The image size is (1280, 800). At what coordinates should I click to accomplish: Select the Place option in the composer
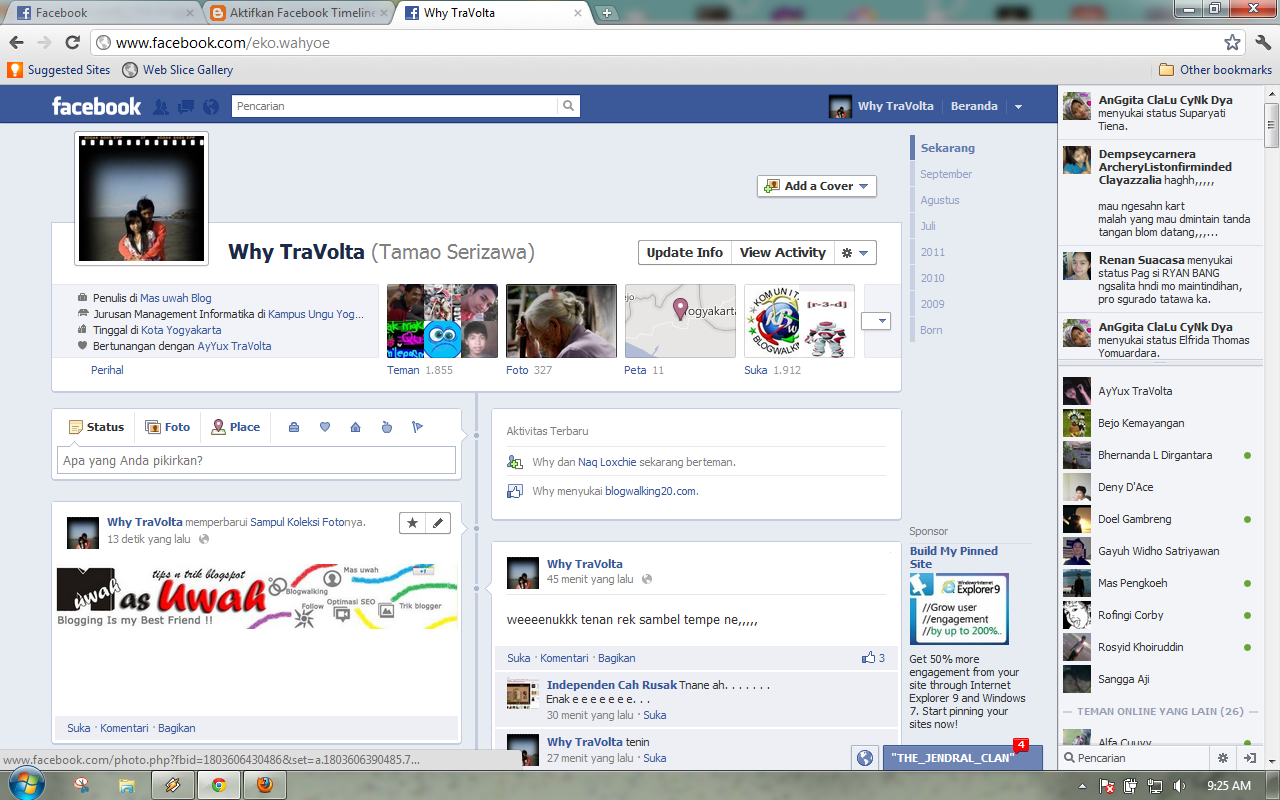(235, 426)
